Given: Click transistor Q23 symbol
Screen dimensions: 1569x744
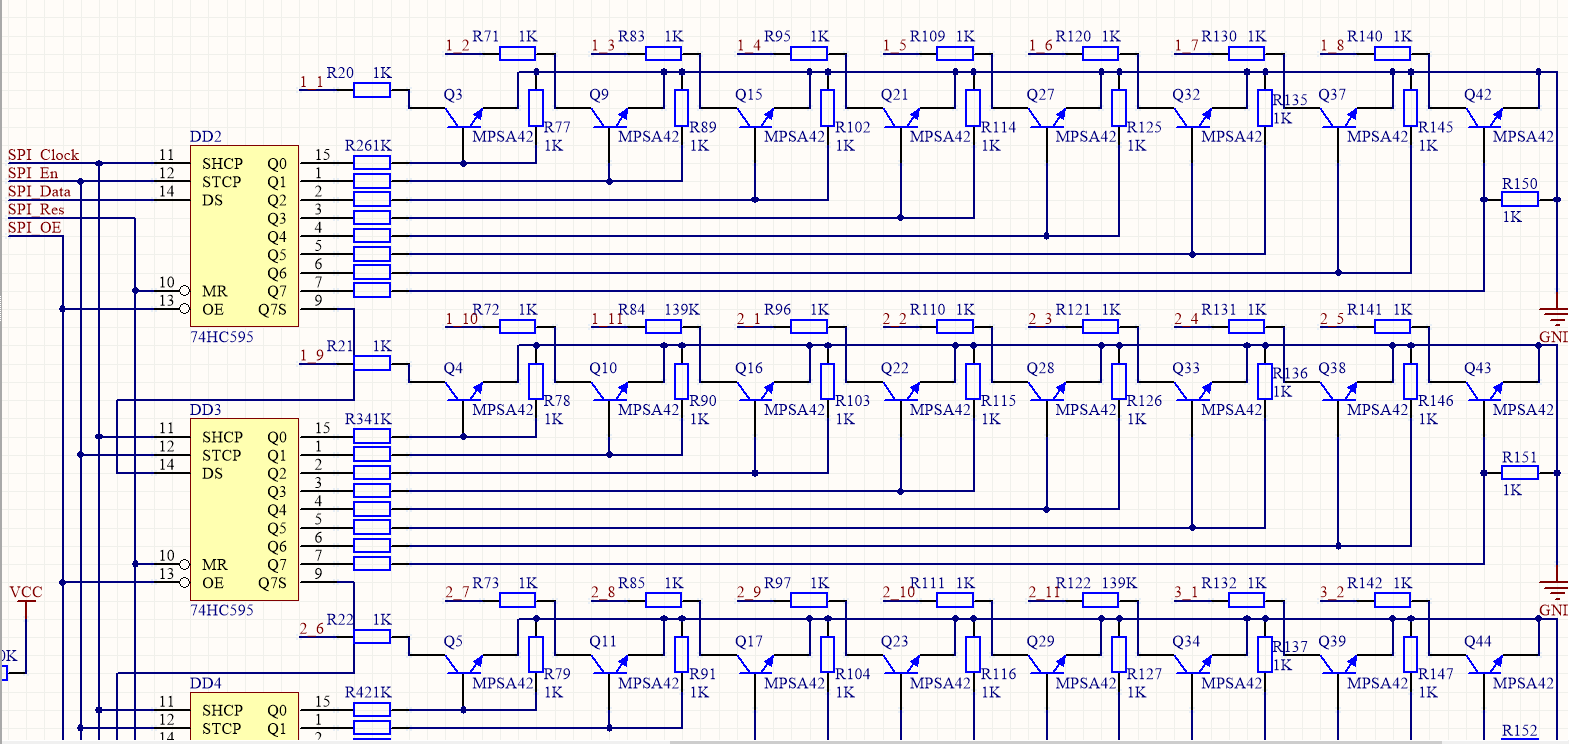Looking at the screenshot, I should coord(903,665).
